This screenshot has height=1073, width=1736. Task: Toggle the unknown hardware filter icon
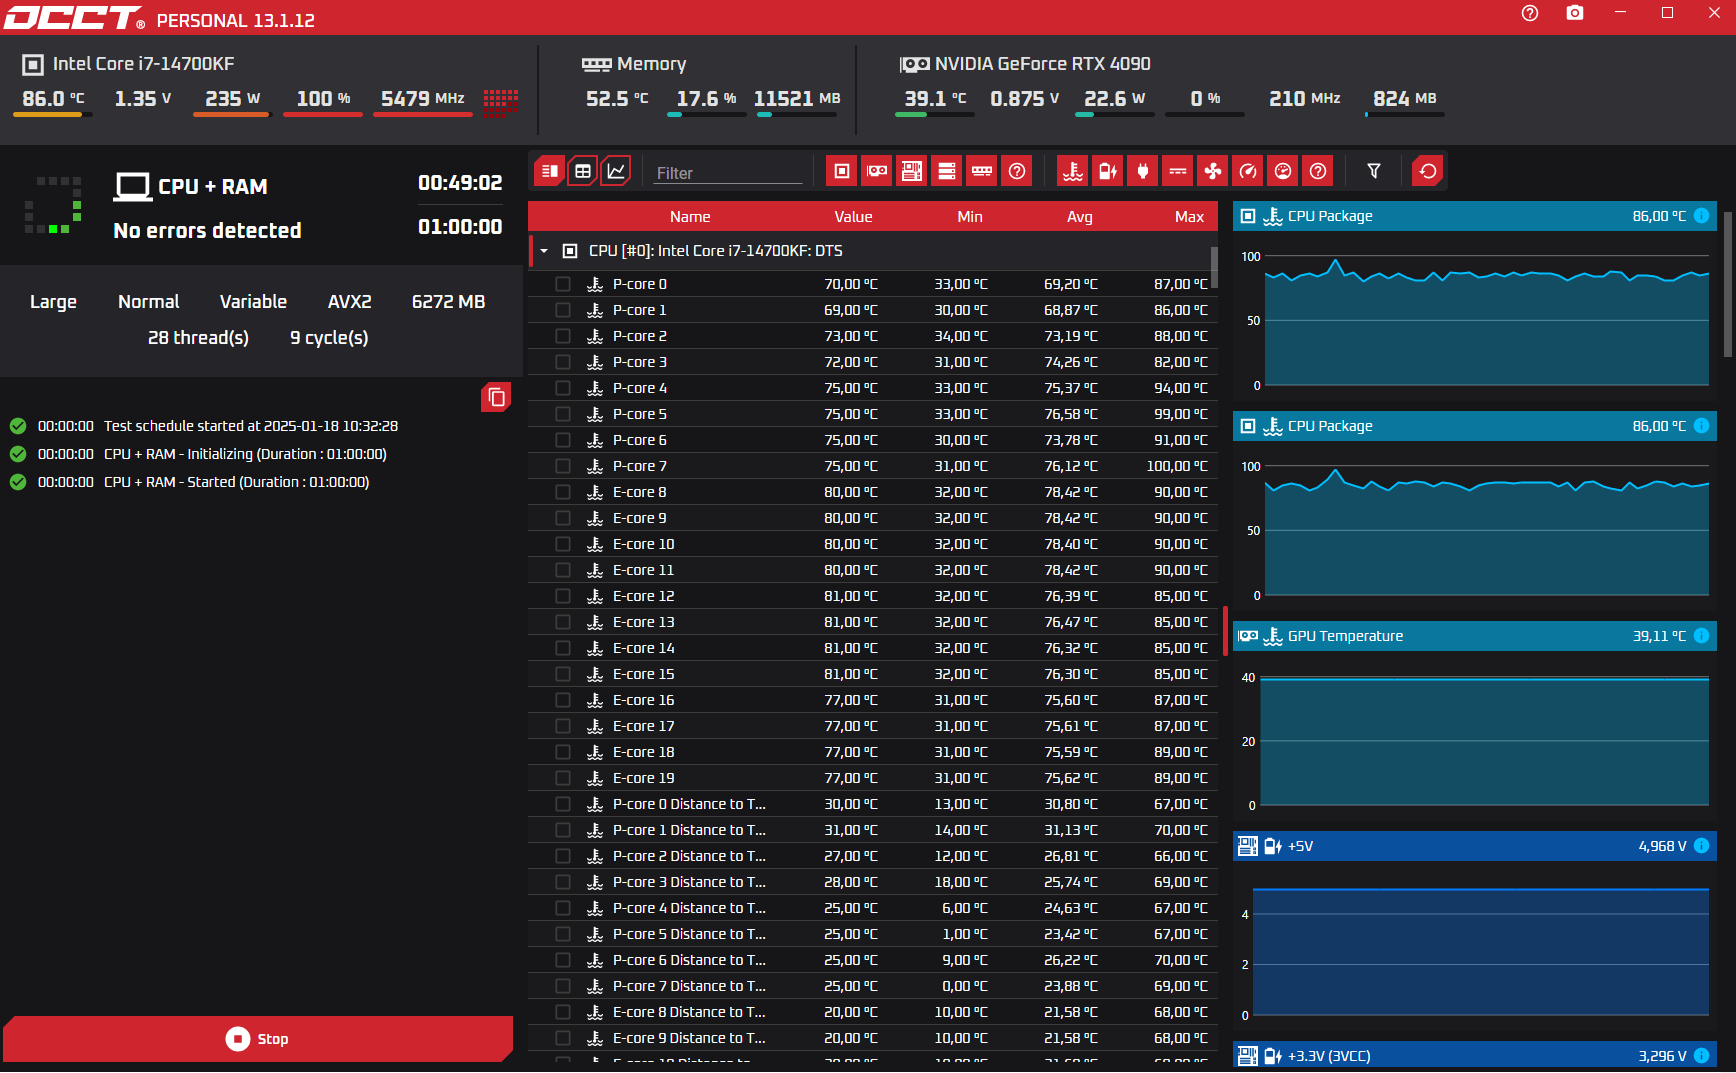click(1017, 171)
